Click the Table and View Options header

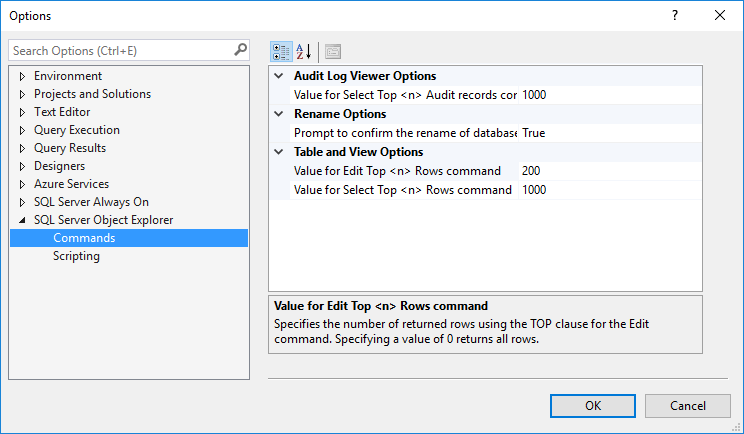[359, 152]
